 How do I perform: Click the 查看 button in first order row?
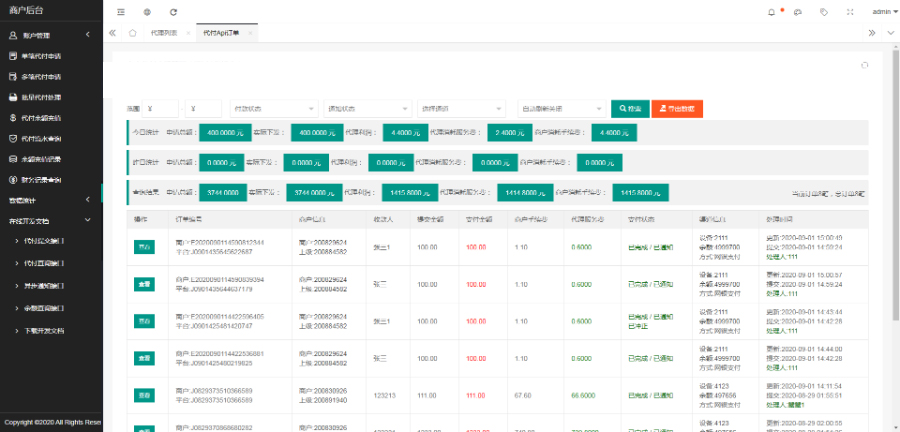pos(144,246)
